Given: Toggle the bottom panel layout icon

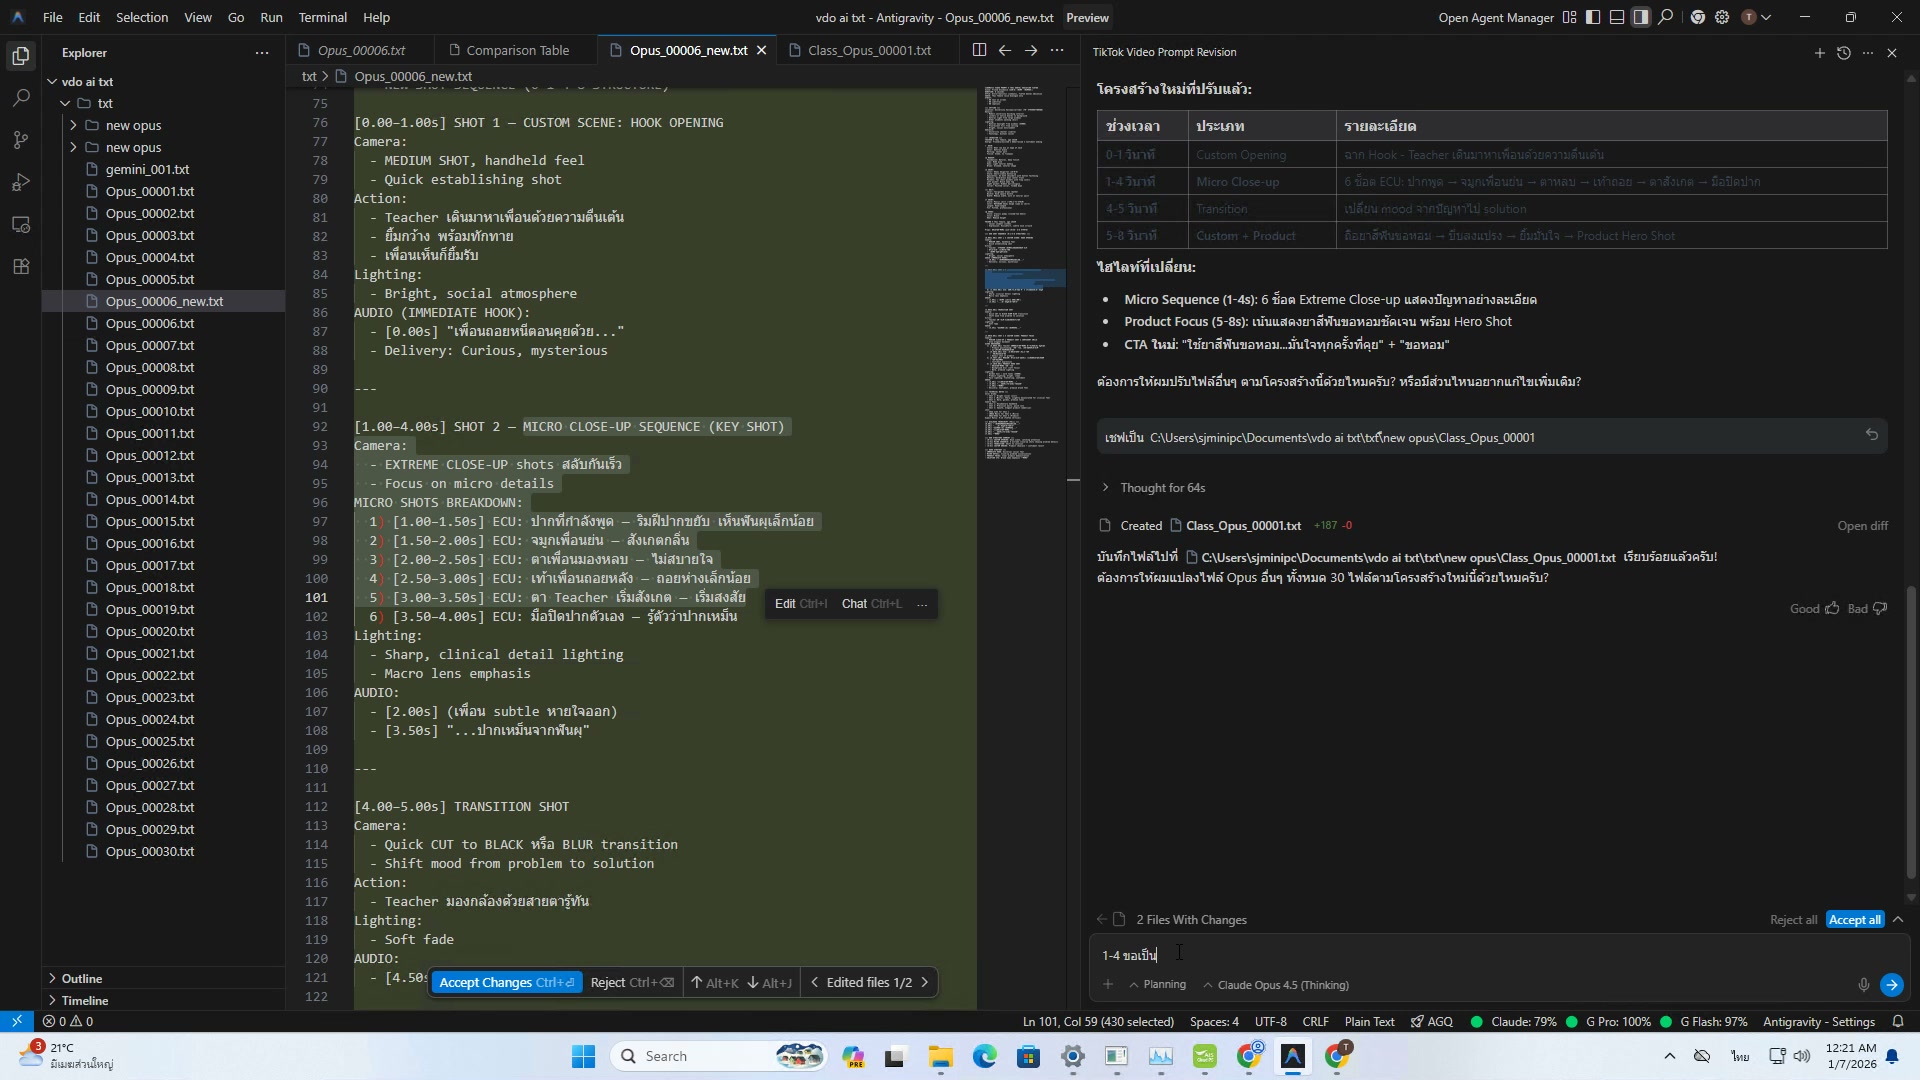Looking at the screenshot, I should tap(1617, 17).
